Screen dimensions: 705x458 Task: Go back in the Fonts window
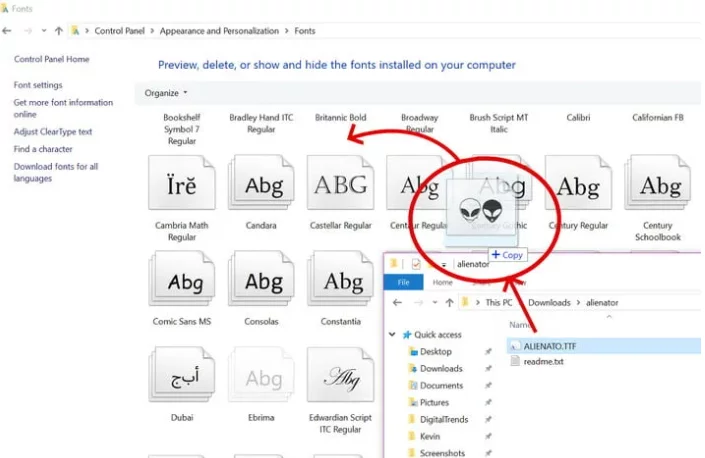click(x=8, y=31)
